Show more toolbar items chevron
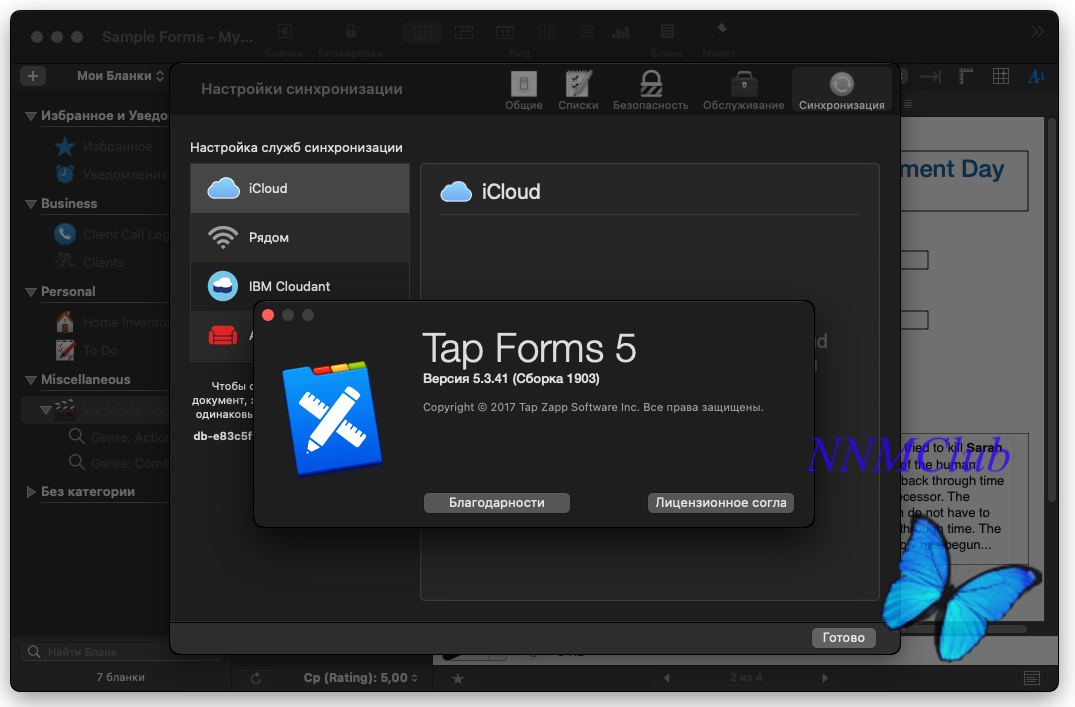 coord(1037,32)
